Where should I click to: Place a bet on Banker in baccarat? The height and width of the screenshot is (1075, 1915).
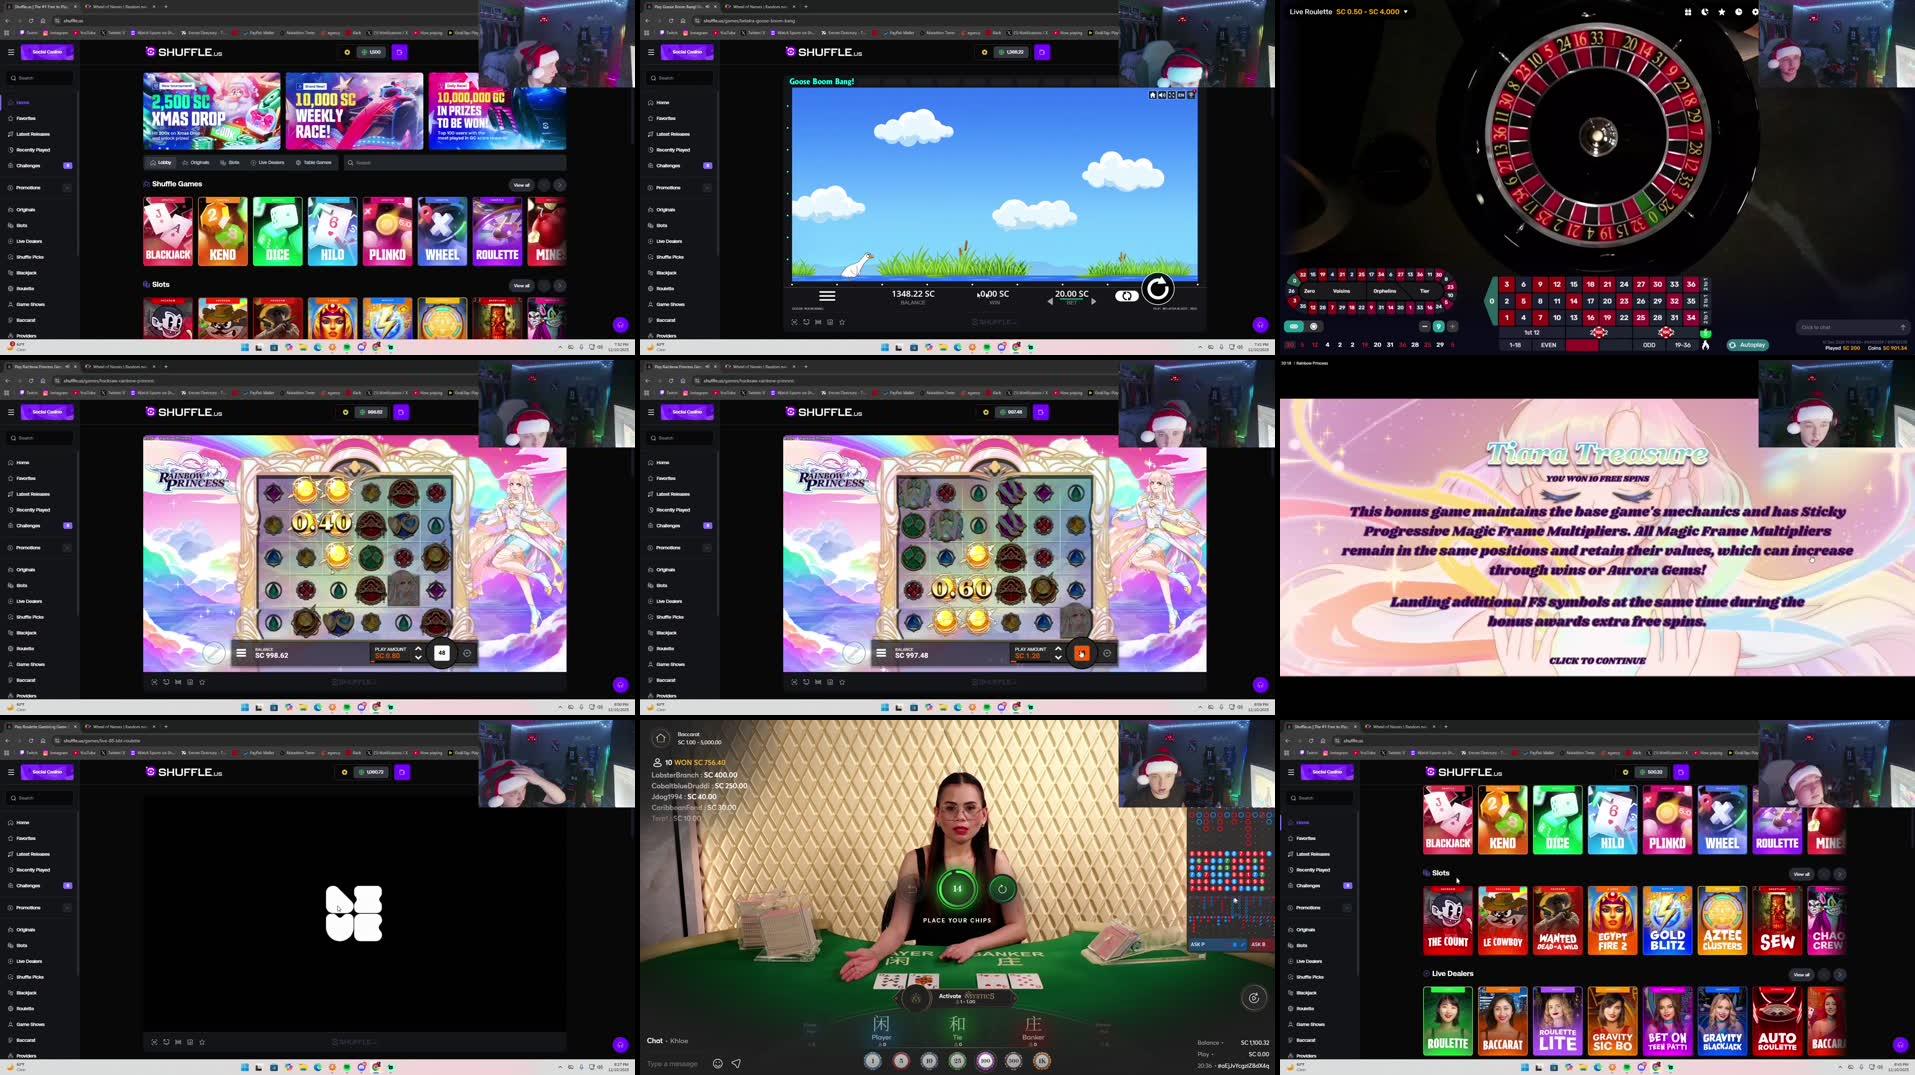coord(1032,1027)
